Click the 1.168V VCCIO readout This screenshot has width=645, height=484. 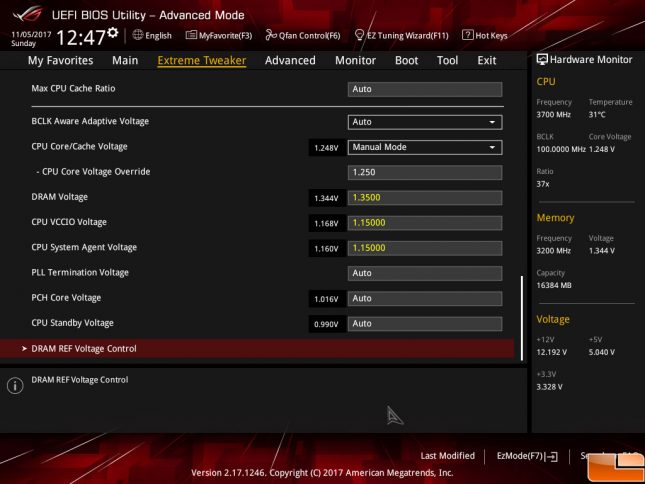tap(327, 223)
